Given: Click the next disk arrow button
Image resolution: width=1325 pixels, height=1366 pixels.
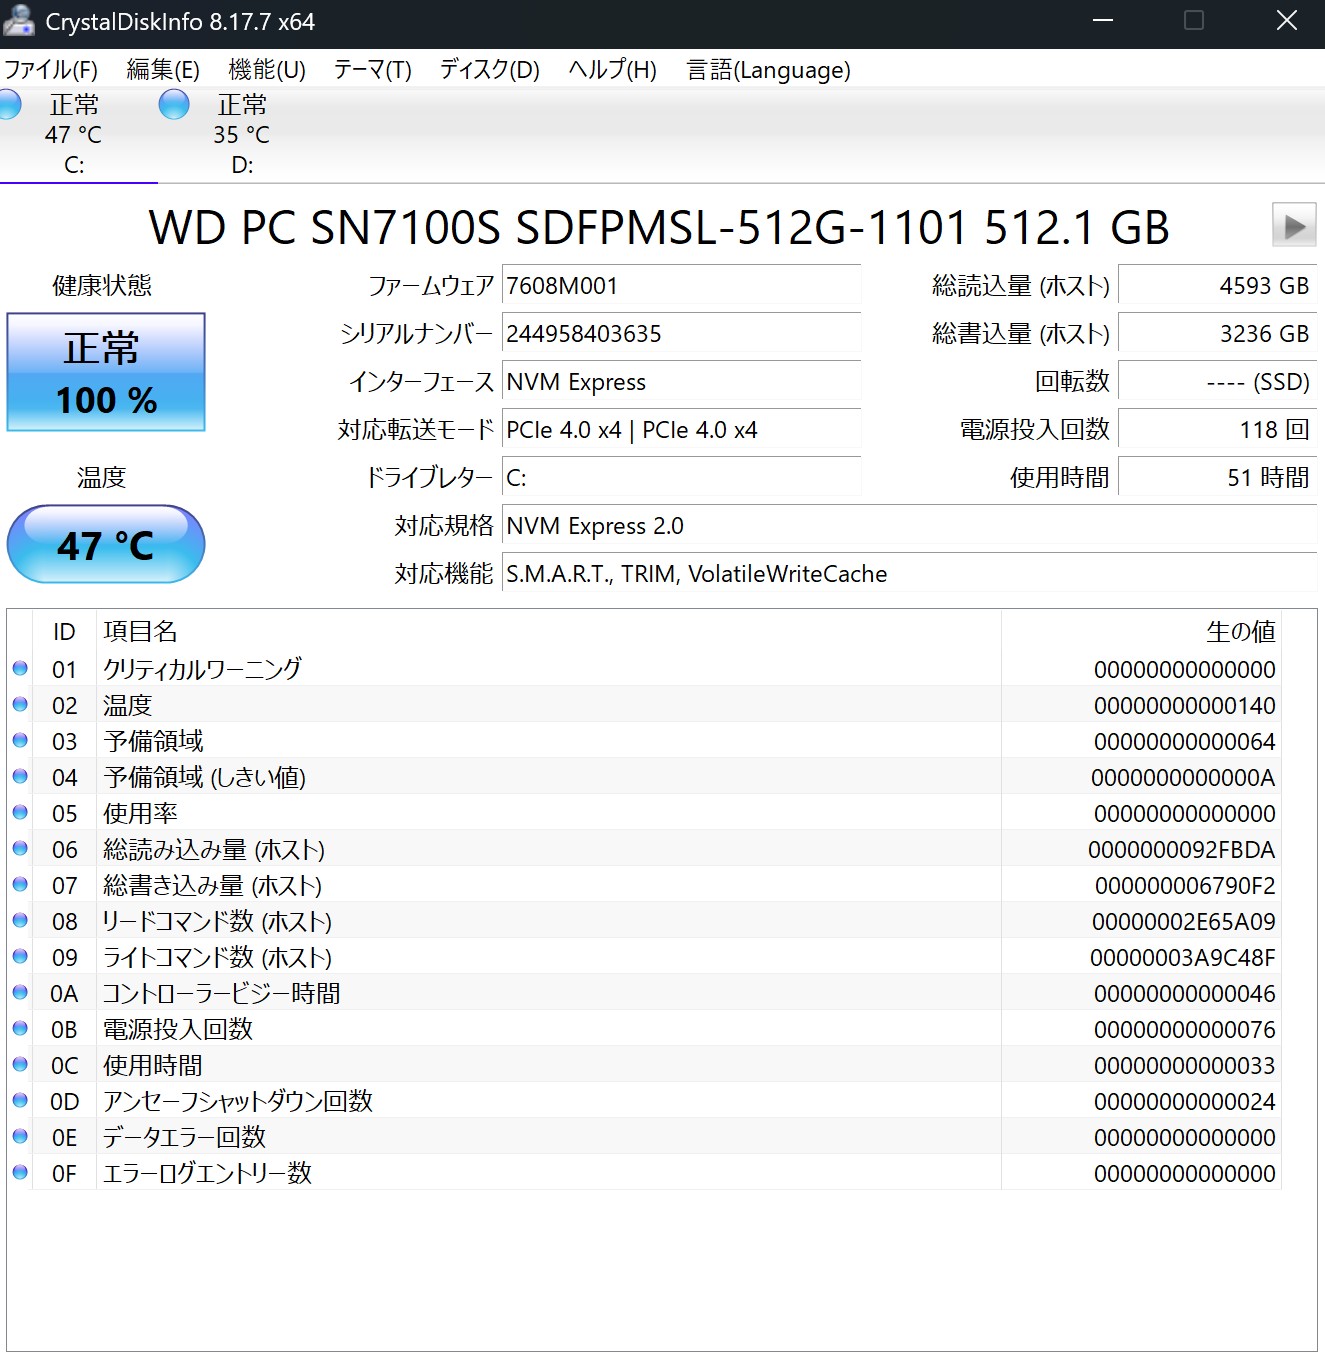Looking at the screenshot, I should click(1294, 225).
